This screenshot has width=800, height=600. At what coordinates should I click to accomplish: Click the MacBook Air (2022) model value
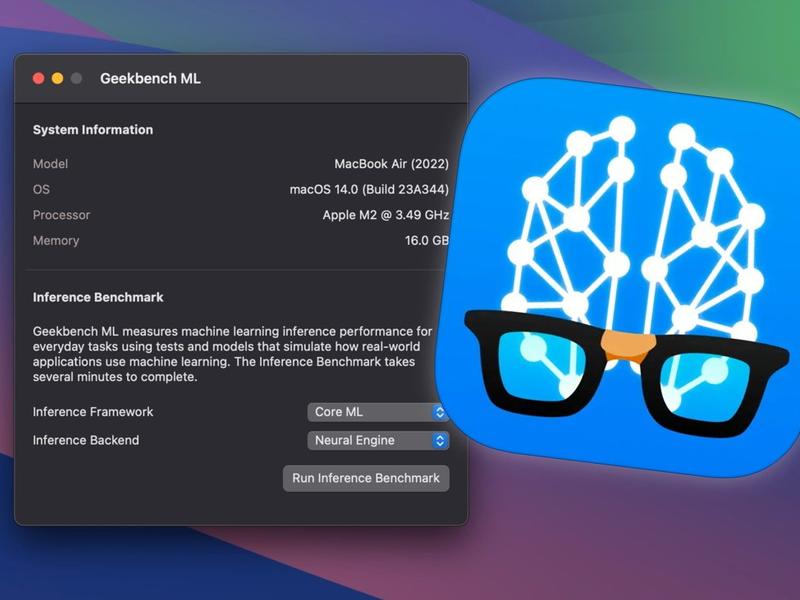[391, 164]
